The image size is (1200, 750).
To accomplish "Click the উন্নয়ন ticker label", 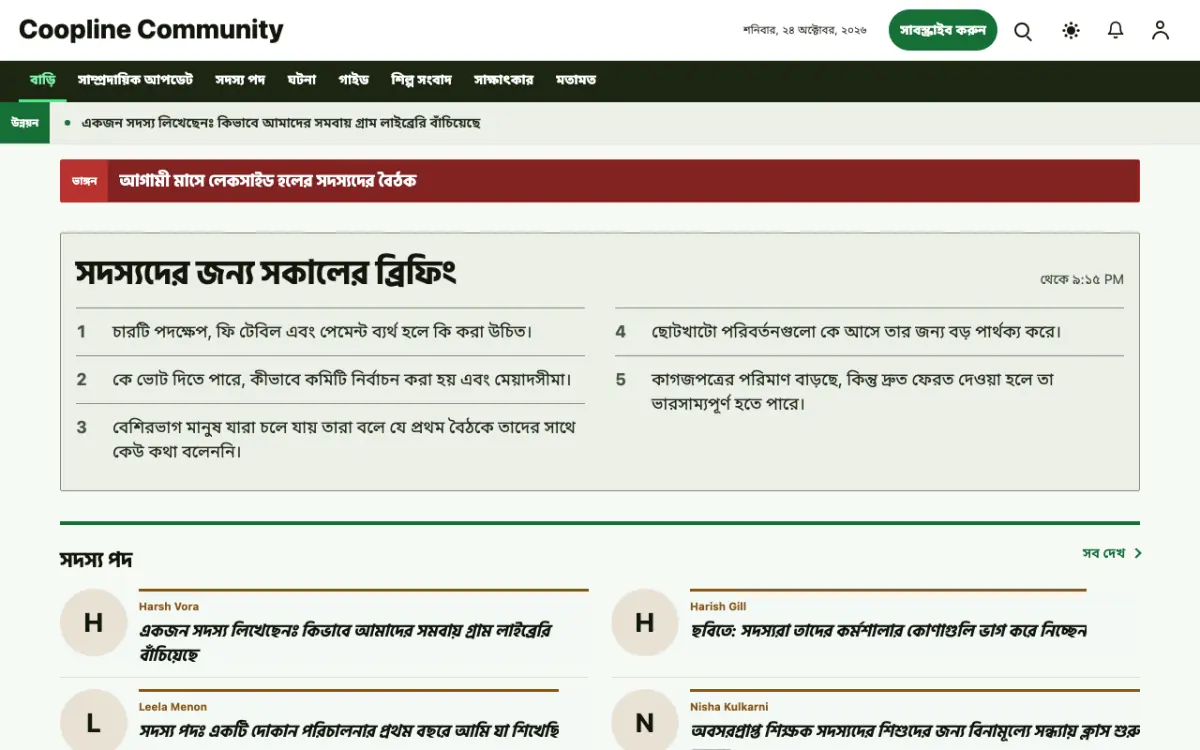I will [x=25, y=123].
